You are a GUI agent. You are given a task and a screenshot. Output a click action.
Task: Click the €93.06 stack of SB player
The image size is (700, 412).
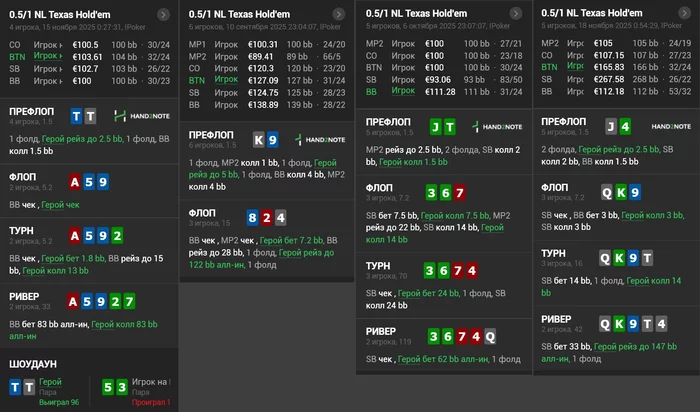click(x=438, y=80)
